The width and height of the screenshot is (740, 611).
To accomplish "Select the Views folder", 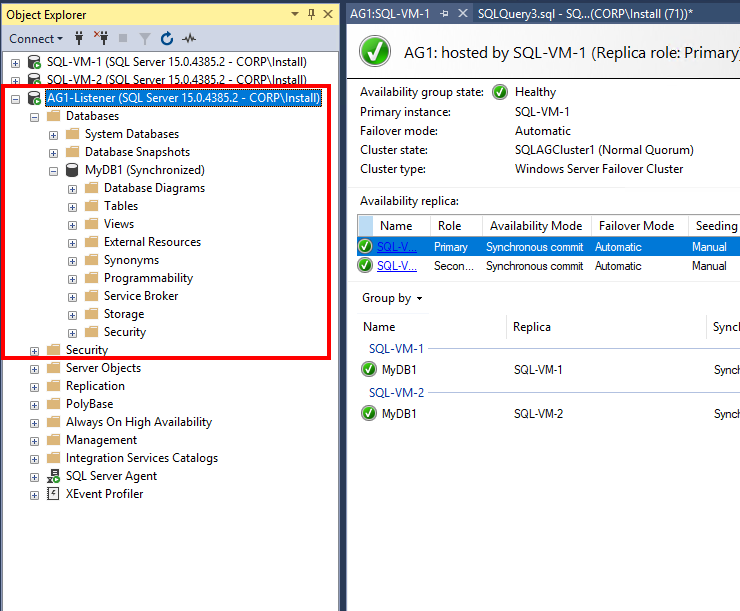I will pos(119,224).
